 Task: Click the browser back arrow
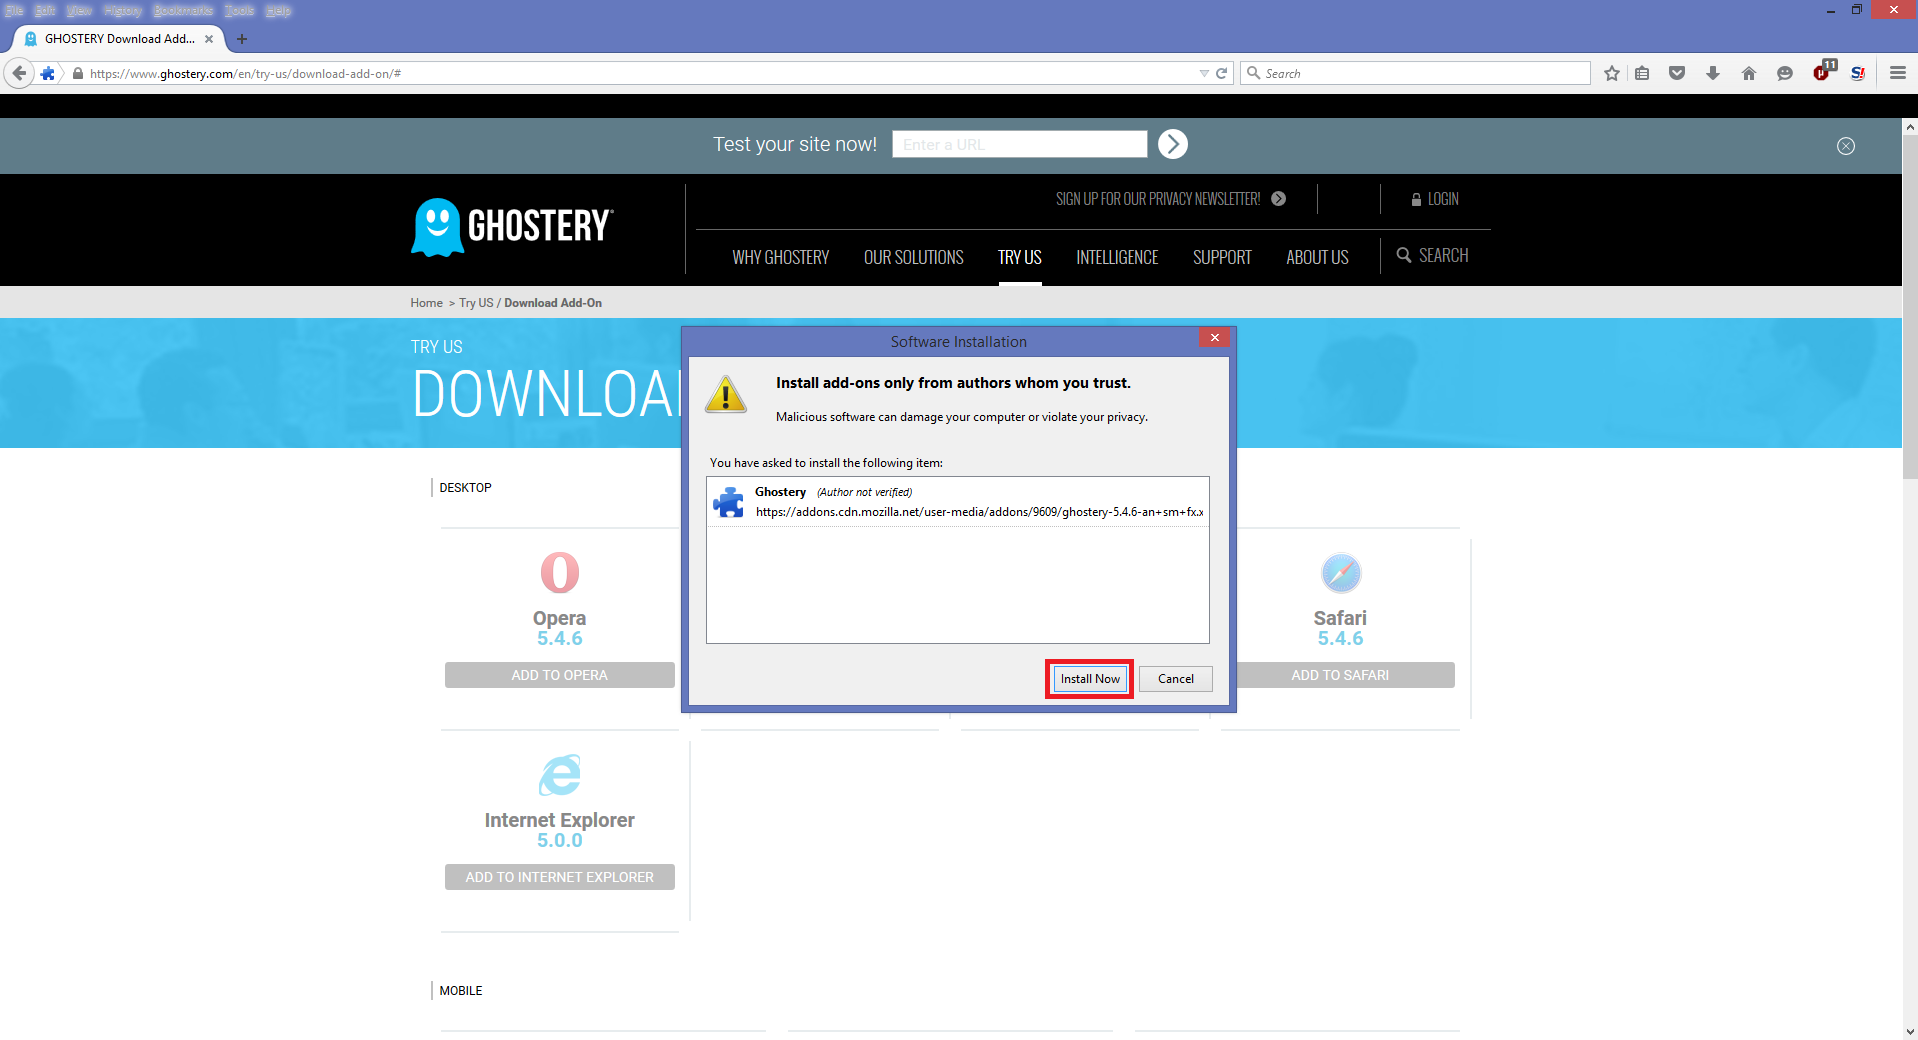pos(19,73)
